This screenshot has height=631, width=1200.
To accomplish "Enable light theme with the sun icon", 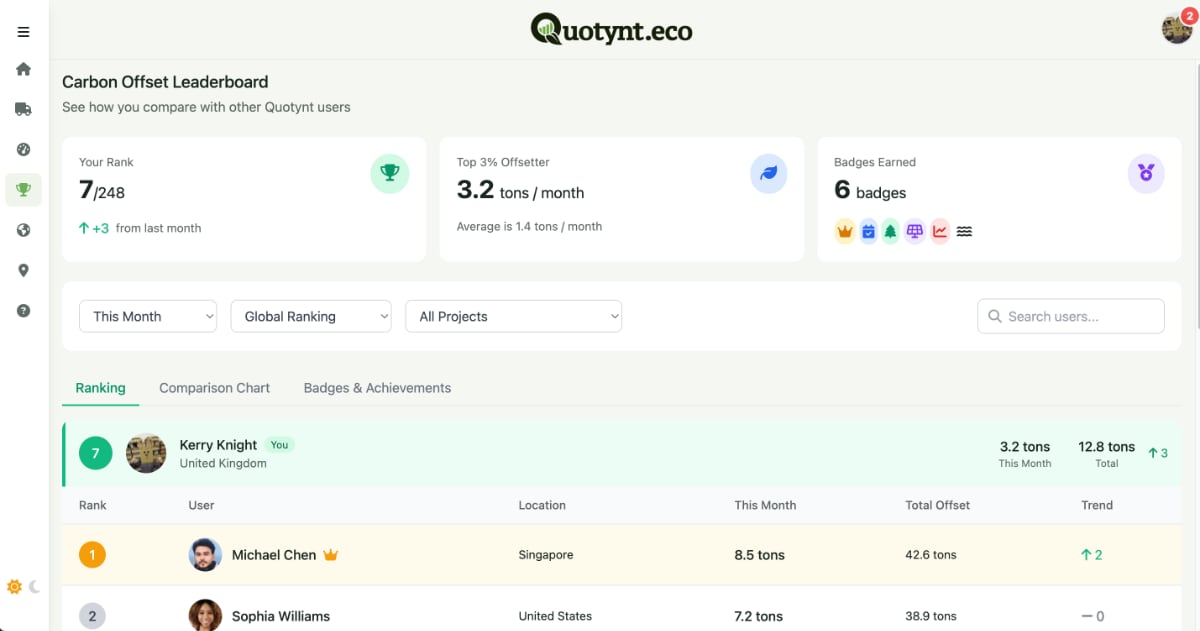I will tap(14, 588).
